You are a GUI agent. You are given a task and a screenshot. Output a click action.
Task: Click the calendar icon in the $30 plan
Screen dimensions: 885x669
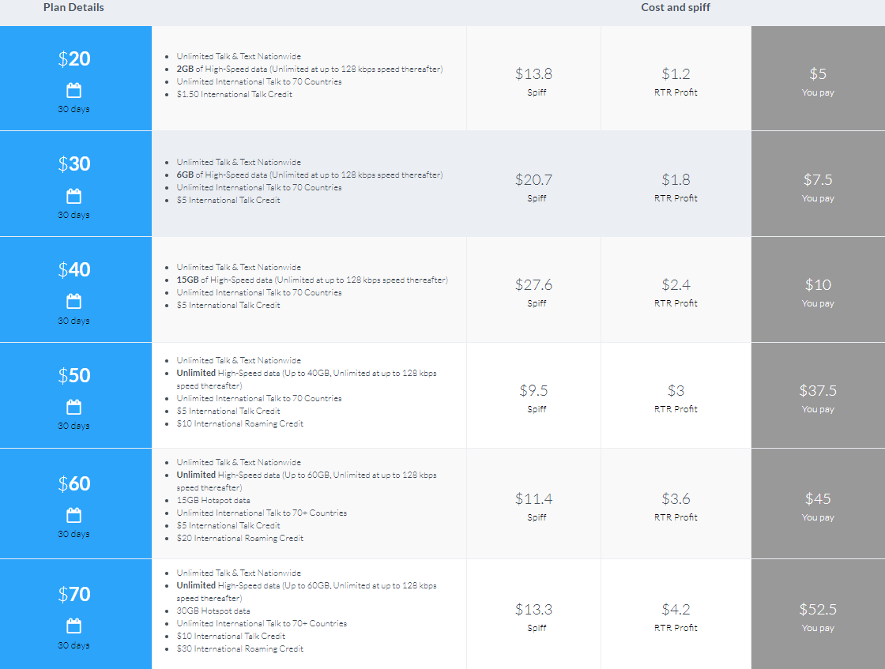tap(74, 196)
